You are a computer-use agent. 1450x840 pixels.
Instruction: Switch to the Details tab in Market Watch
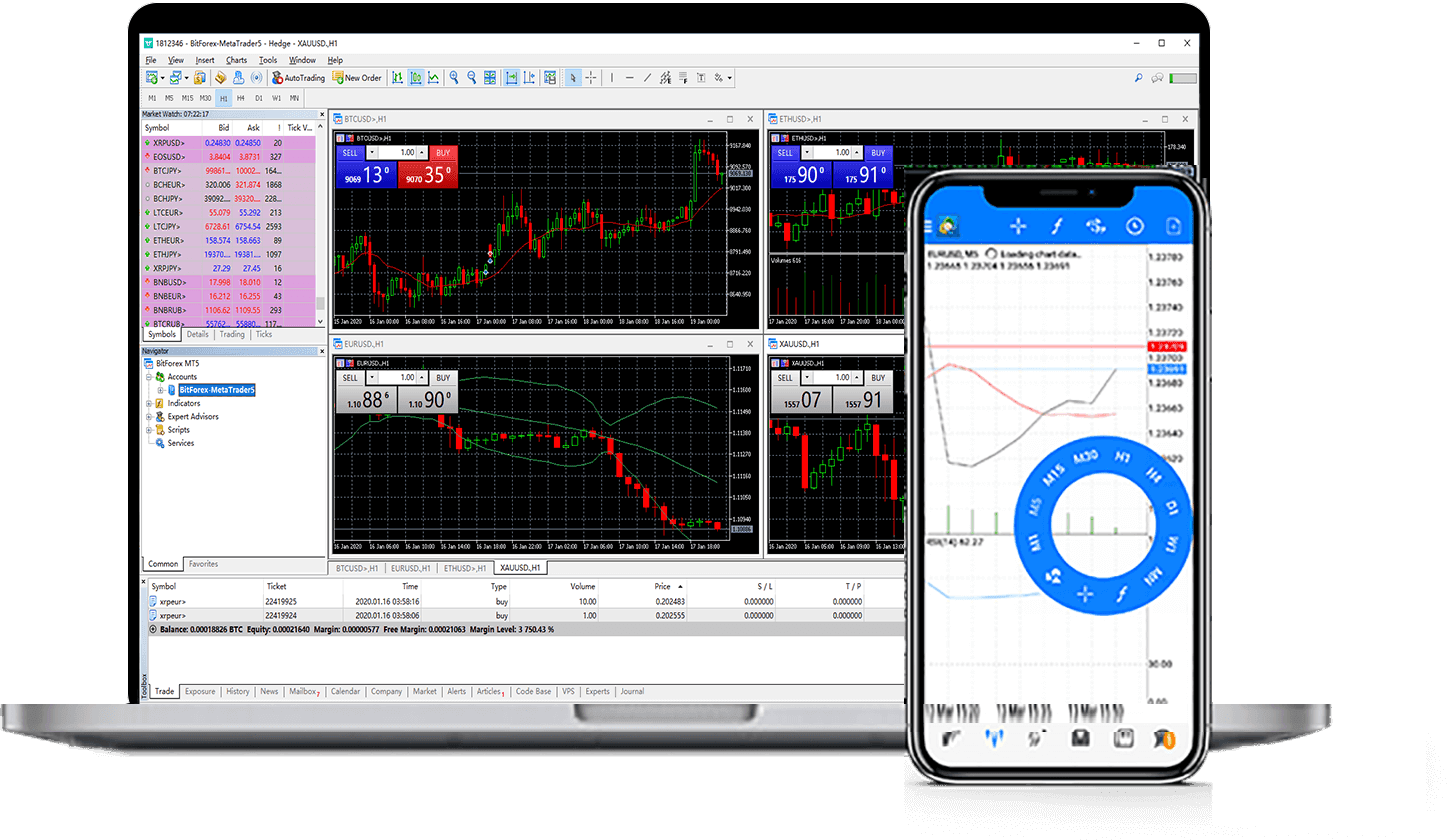[x=198, y=334]
